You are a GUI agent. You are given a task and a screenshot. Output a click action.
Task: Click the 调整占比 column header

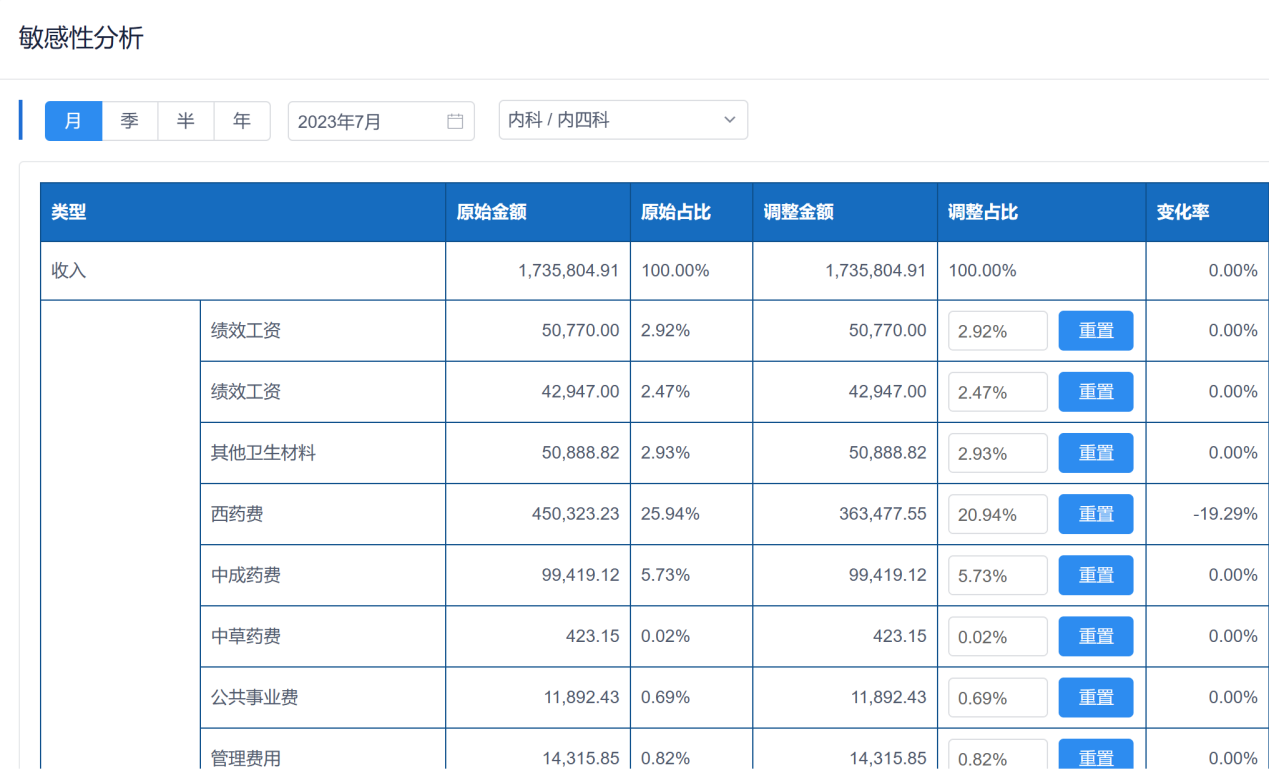(983, 212)
